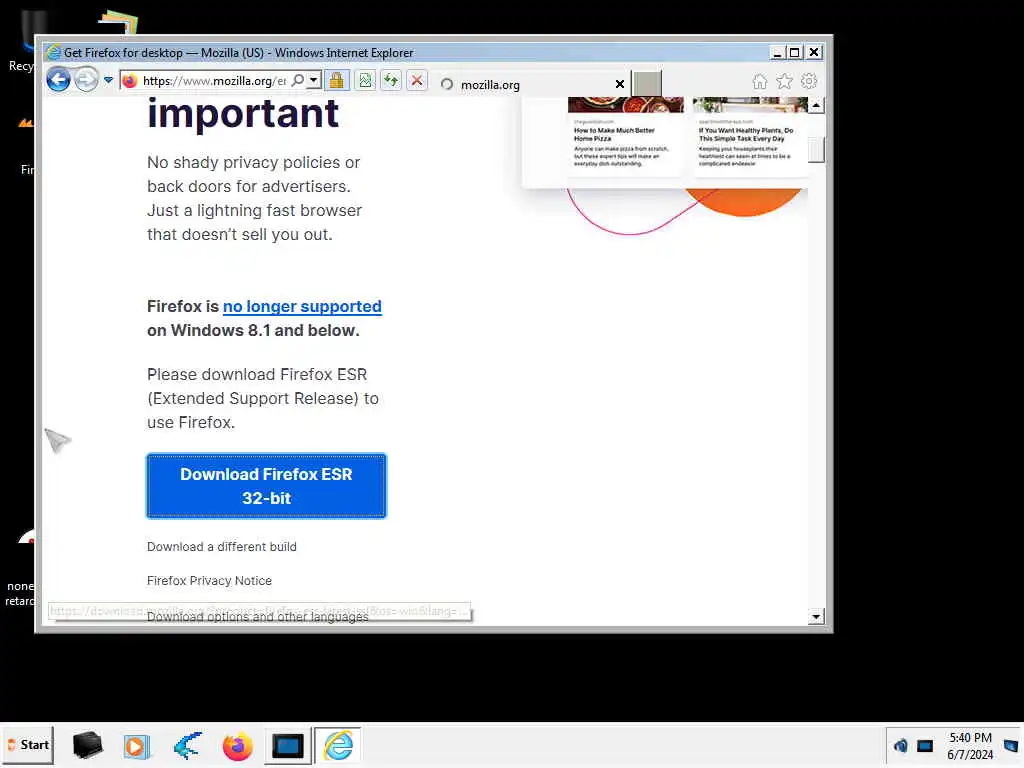Viewport: 1024px width, 768px height.
Task: Click 'Please download Firefox ESR' paragraph
Action: 263,398
